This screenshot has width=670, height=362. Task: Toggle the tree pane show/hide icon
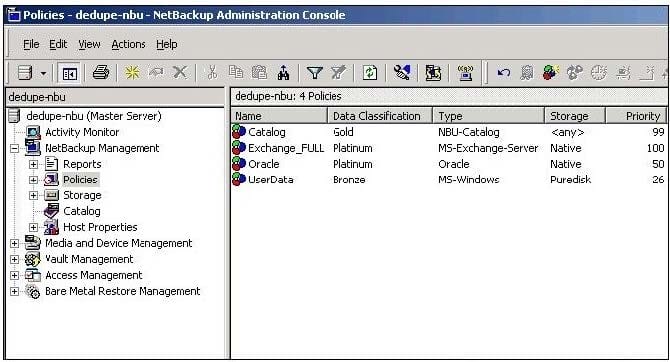(70, 74)
